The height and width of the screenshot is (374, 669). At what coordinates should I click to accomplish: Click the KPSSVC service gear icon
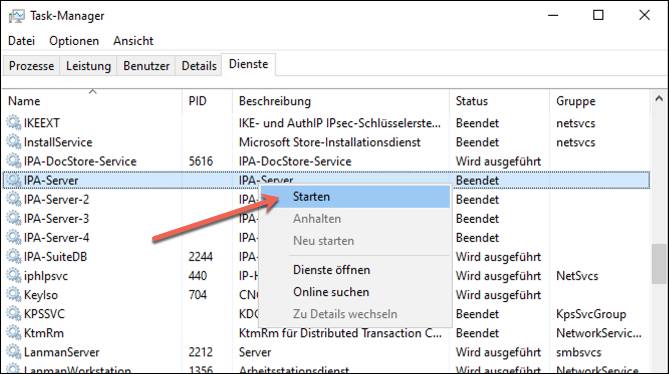14,314
